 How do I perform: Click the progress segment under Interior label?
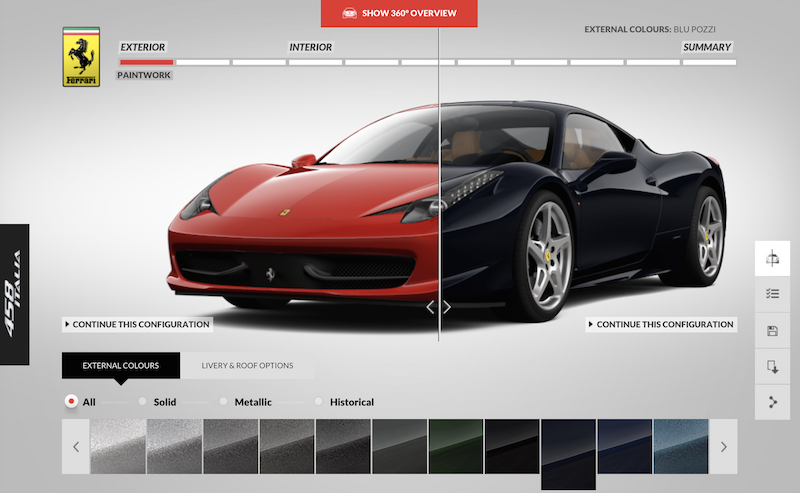[315, 62]
